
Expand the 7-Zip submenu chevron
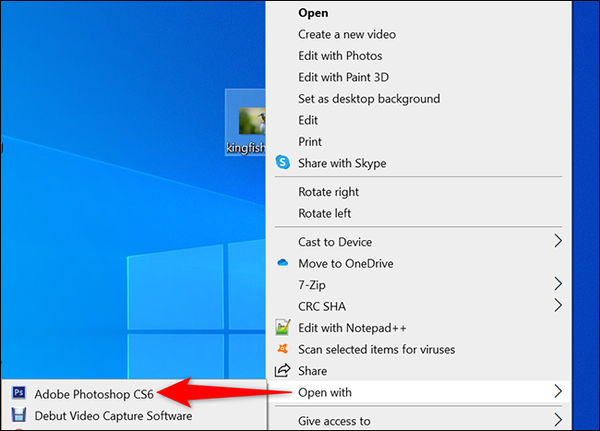click(558, 284)
